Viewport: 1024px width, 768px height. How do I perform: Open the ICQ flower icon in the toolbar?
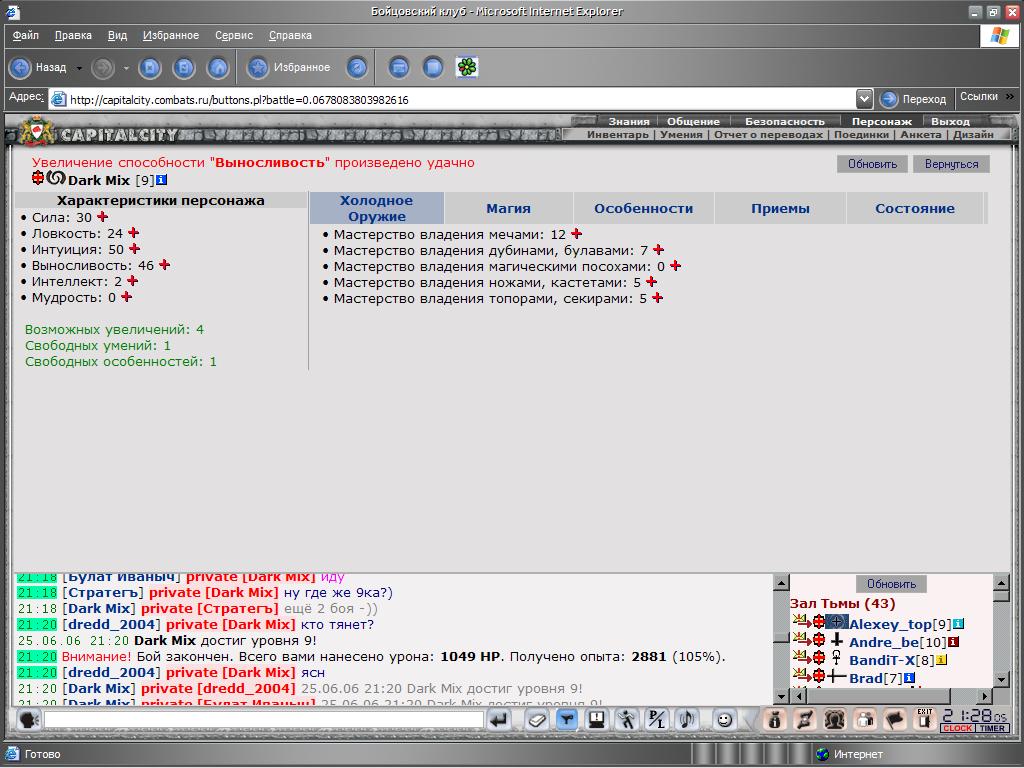pos(467,67)
